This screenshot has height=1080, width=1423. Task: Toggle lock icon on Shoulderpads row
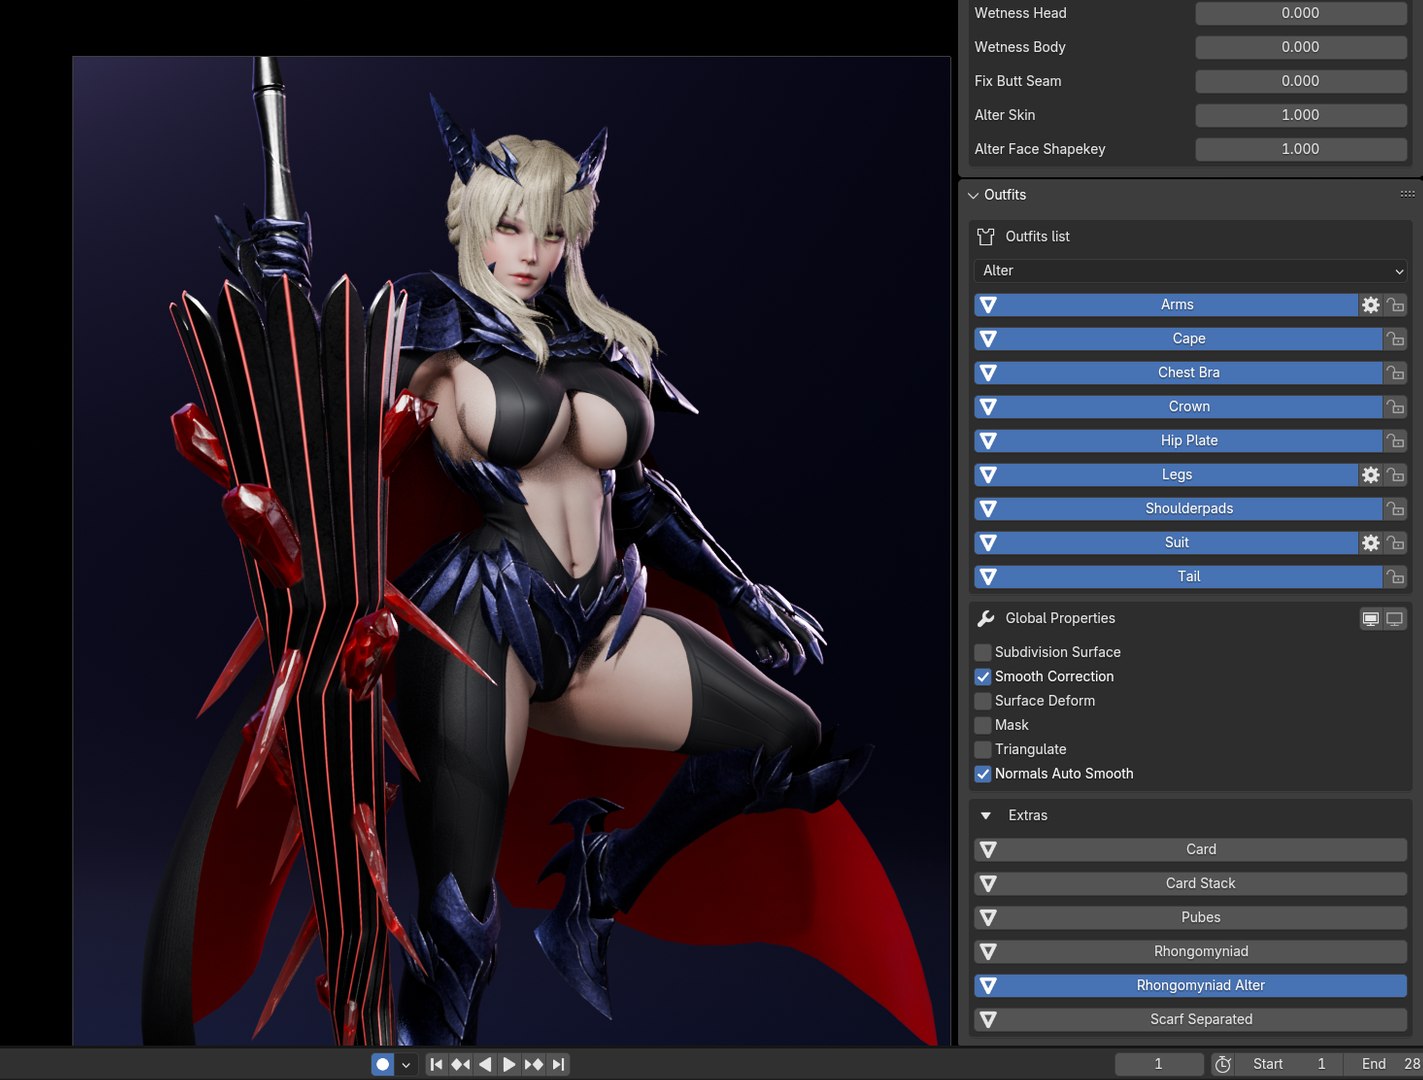1395,509
